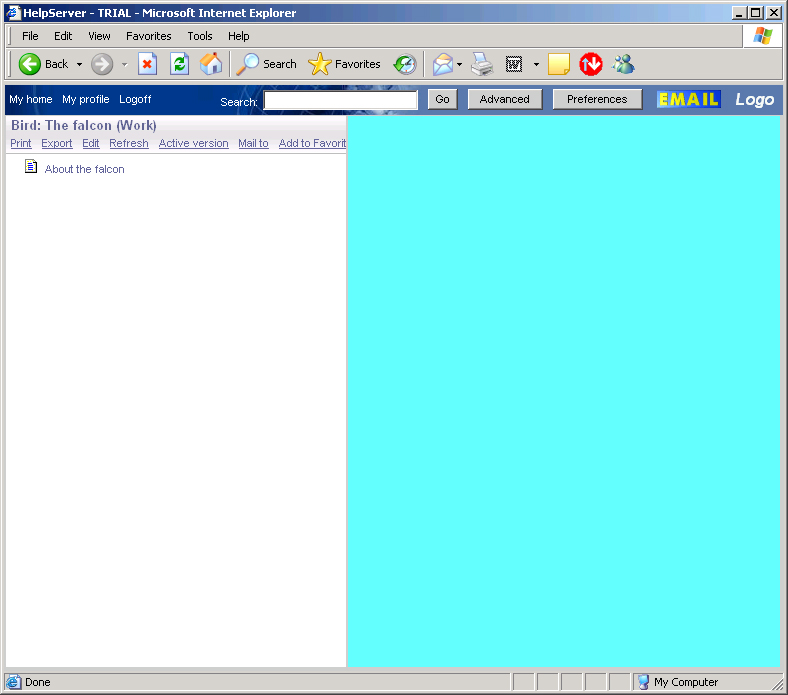The width and height of the screenshot is (788, 695).
Task: Focus the HelpServer Search input field
Action: (341, 100)
